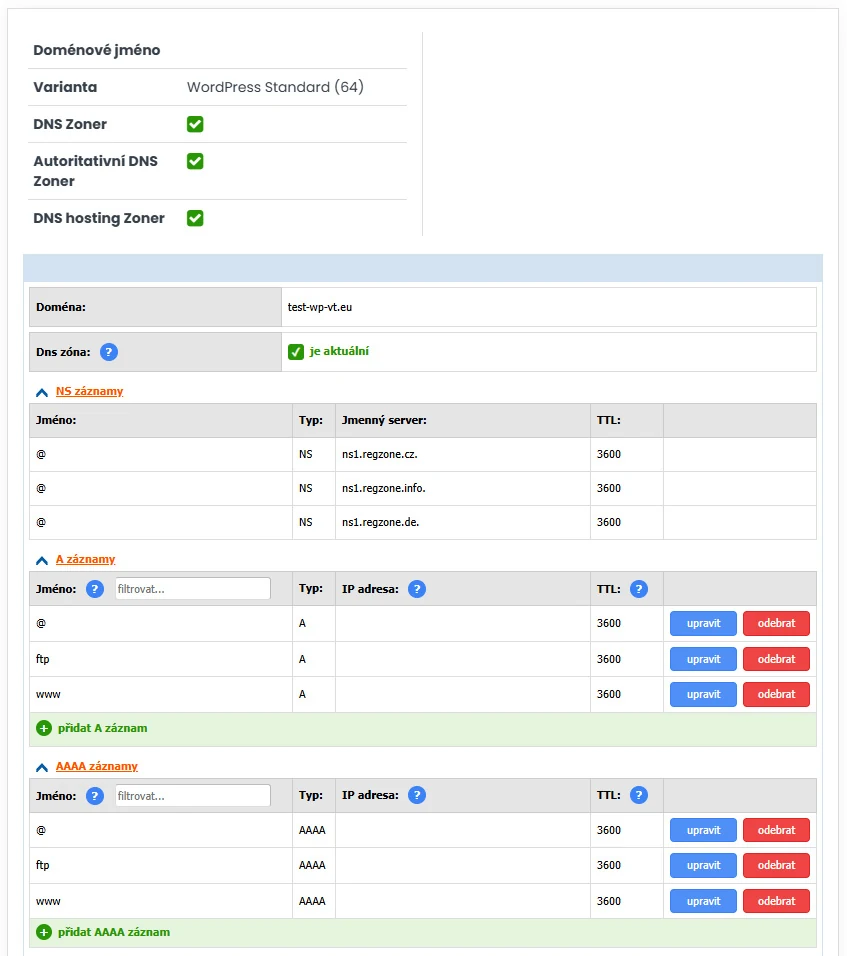This screenshot has height=956, width=847.
Task: Click IP adresa help icon in AAAA záznamy
Action: pyautogui.click(x=417, y=796)
